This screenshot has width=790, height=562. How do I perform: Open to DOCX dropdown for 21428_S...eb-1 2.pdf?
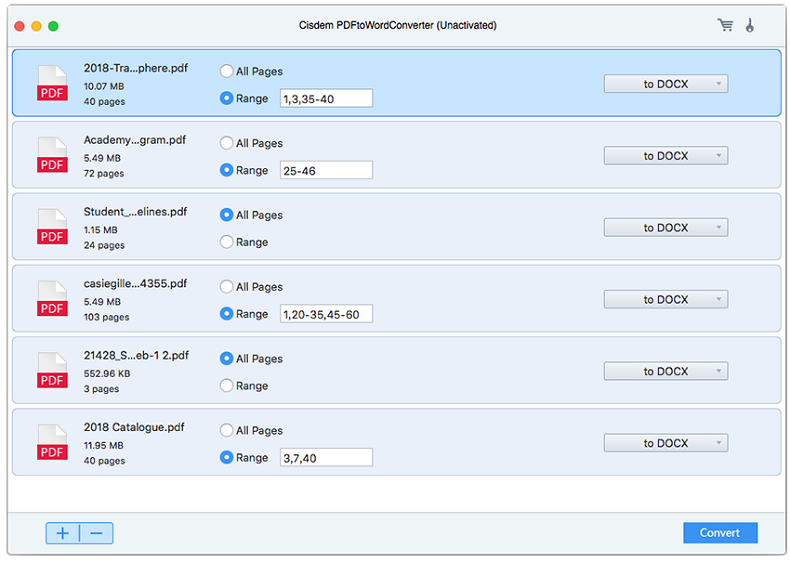click(x=666, y=371)
